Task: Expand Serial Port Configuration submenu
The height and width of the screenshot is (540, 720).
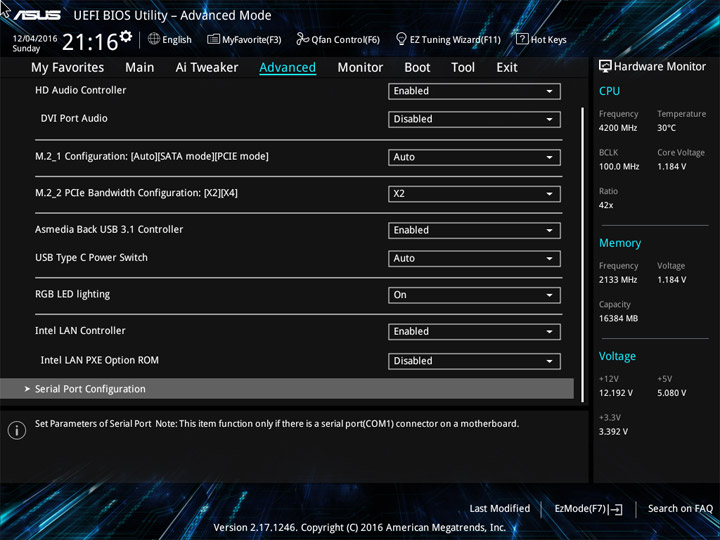Action: coord(287,389)
